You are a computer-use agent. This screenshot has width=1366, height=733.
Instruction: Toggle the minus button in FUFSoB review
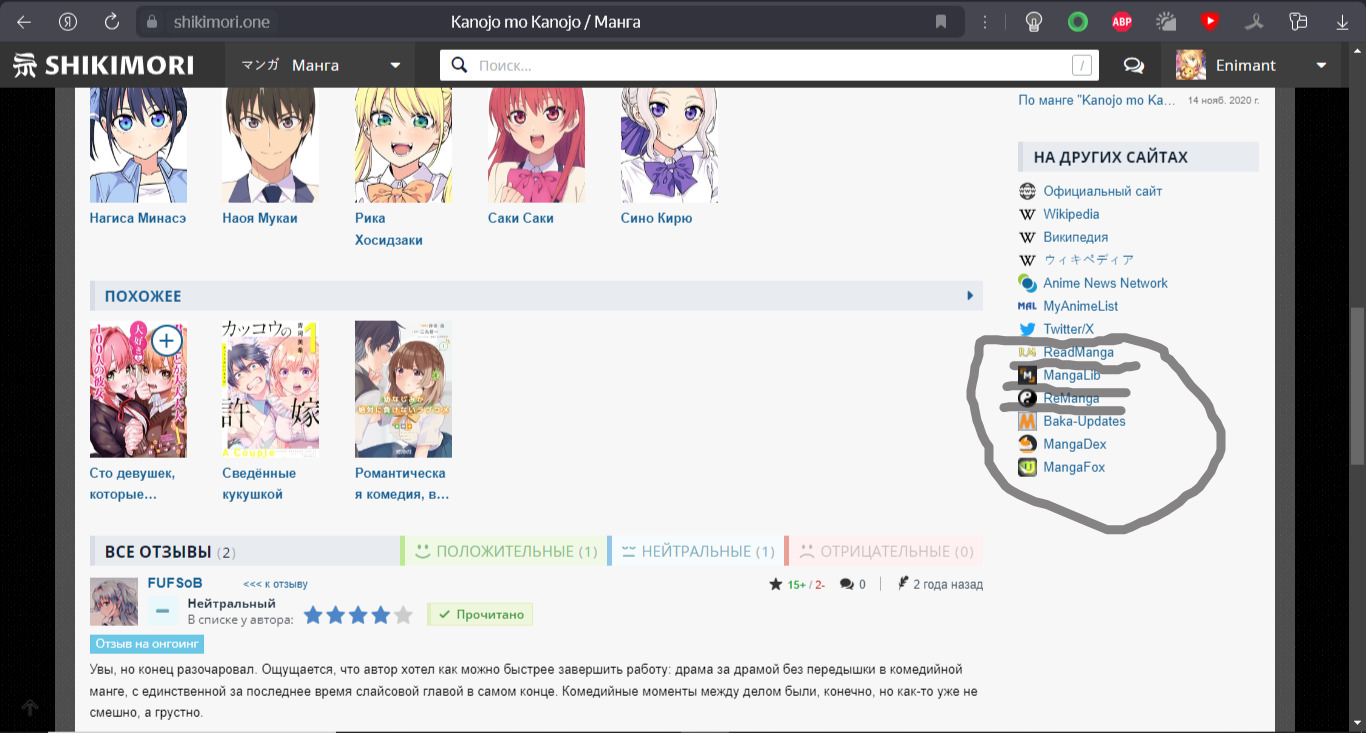[x=163, y=610]
